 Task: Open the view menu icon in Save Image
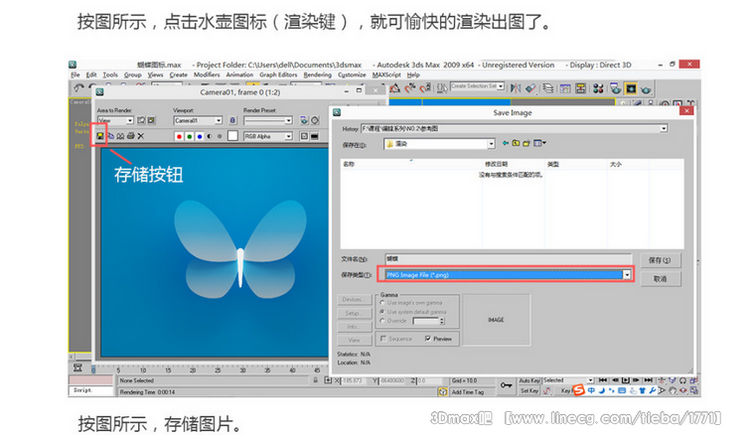(540, 143)
